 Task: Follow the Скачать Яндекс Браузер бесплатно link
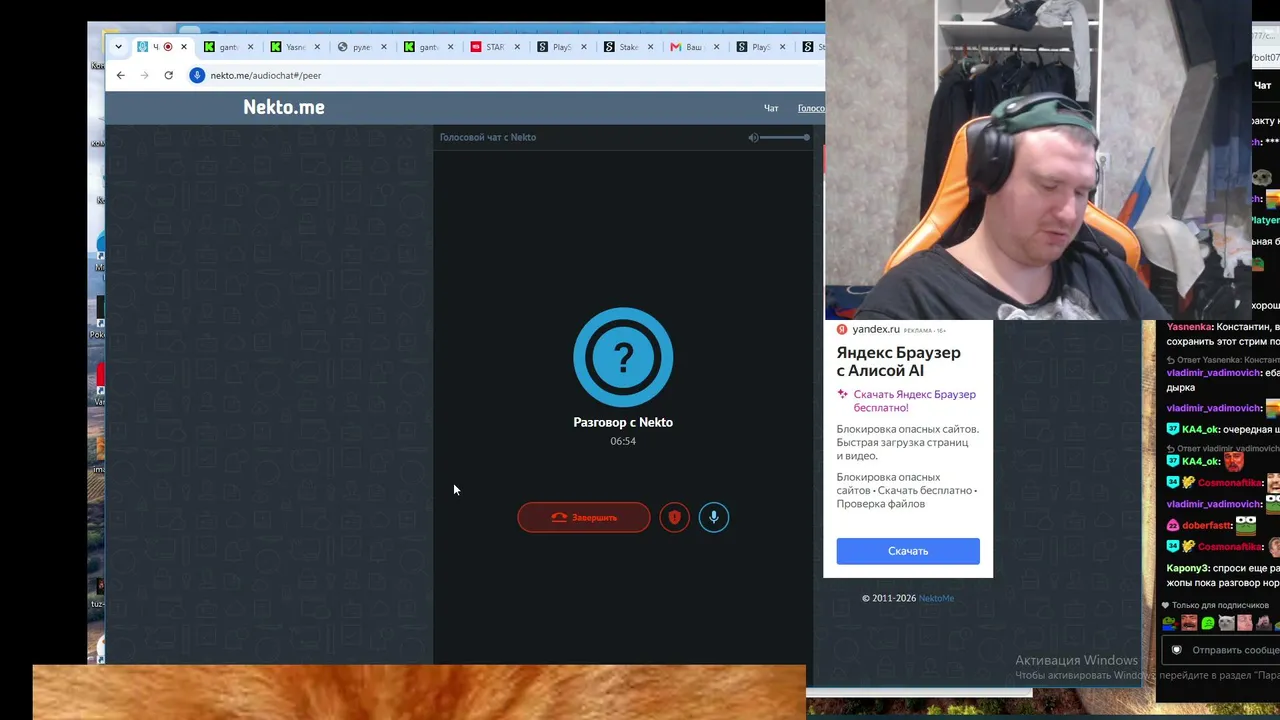pos(914,401)
